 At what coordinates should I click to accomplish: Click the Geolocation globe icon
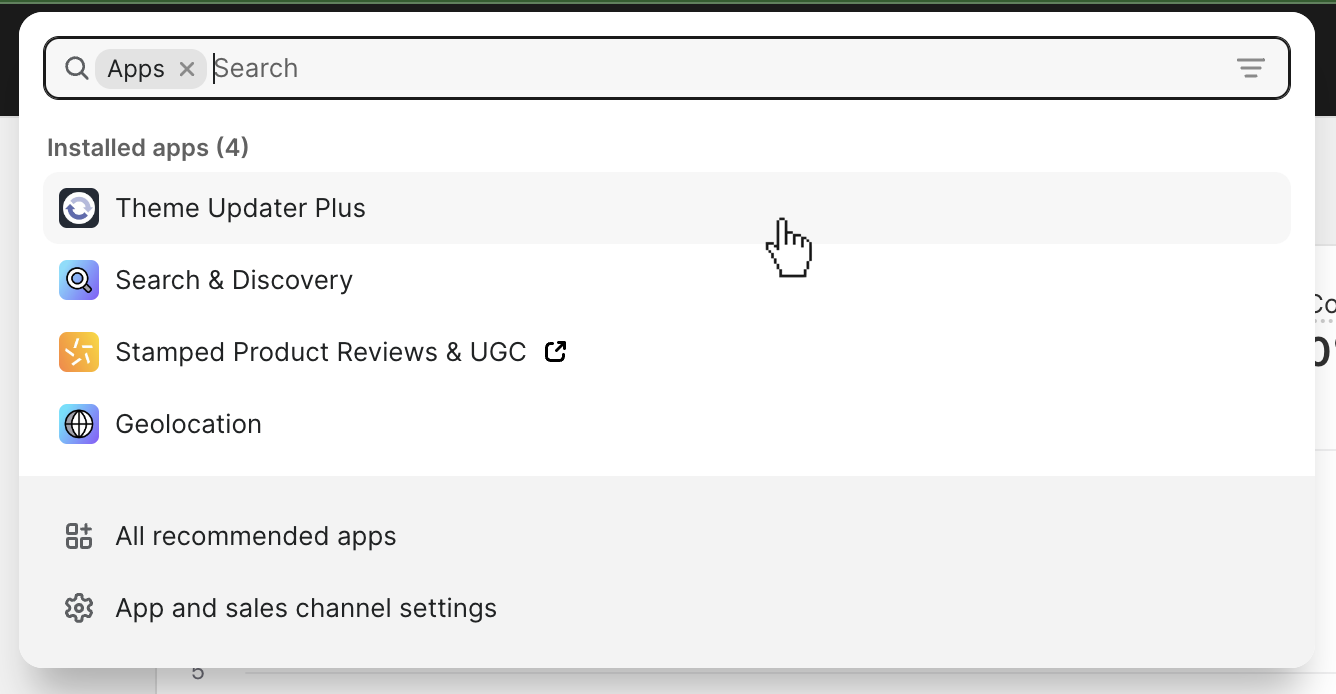[79, 424]
